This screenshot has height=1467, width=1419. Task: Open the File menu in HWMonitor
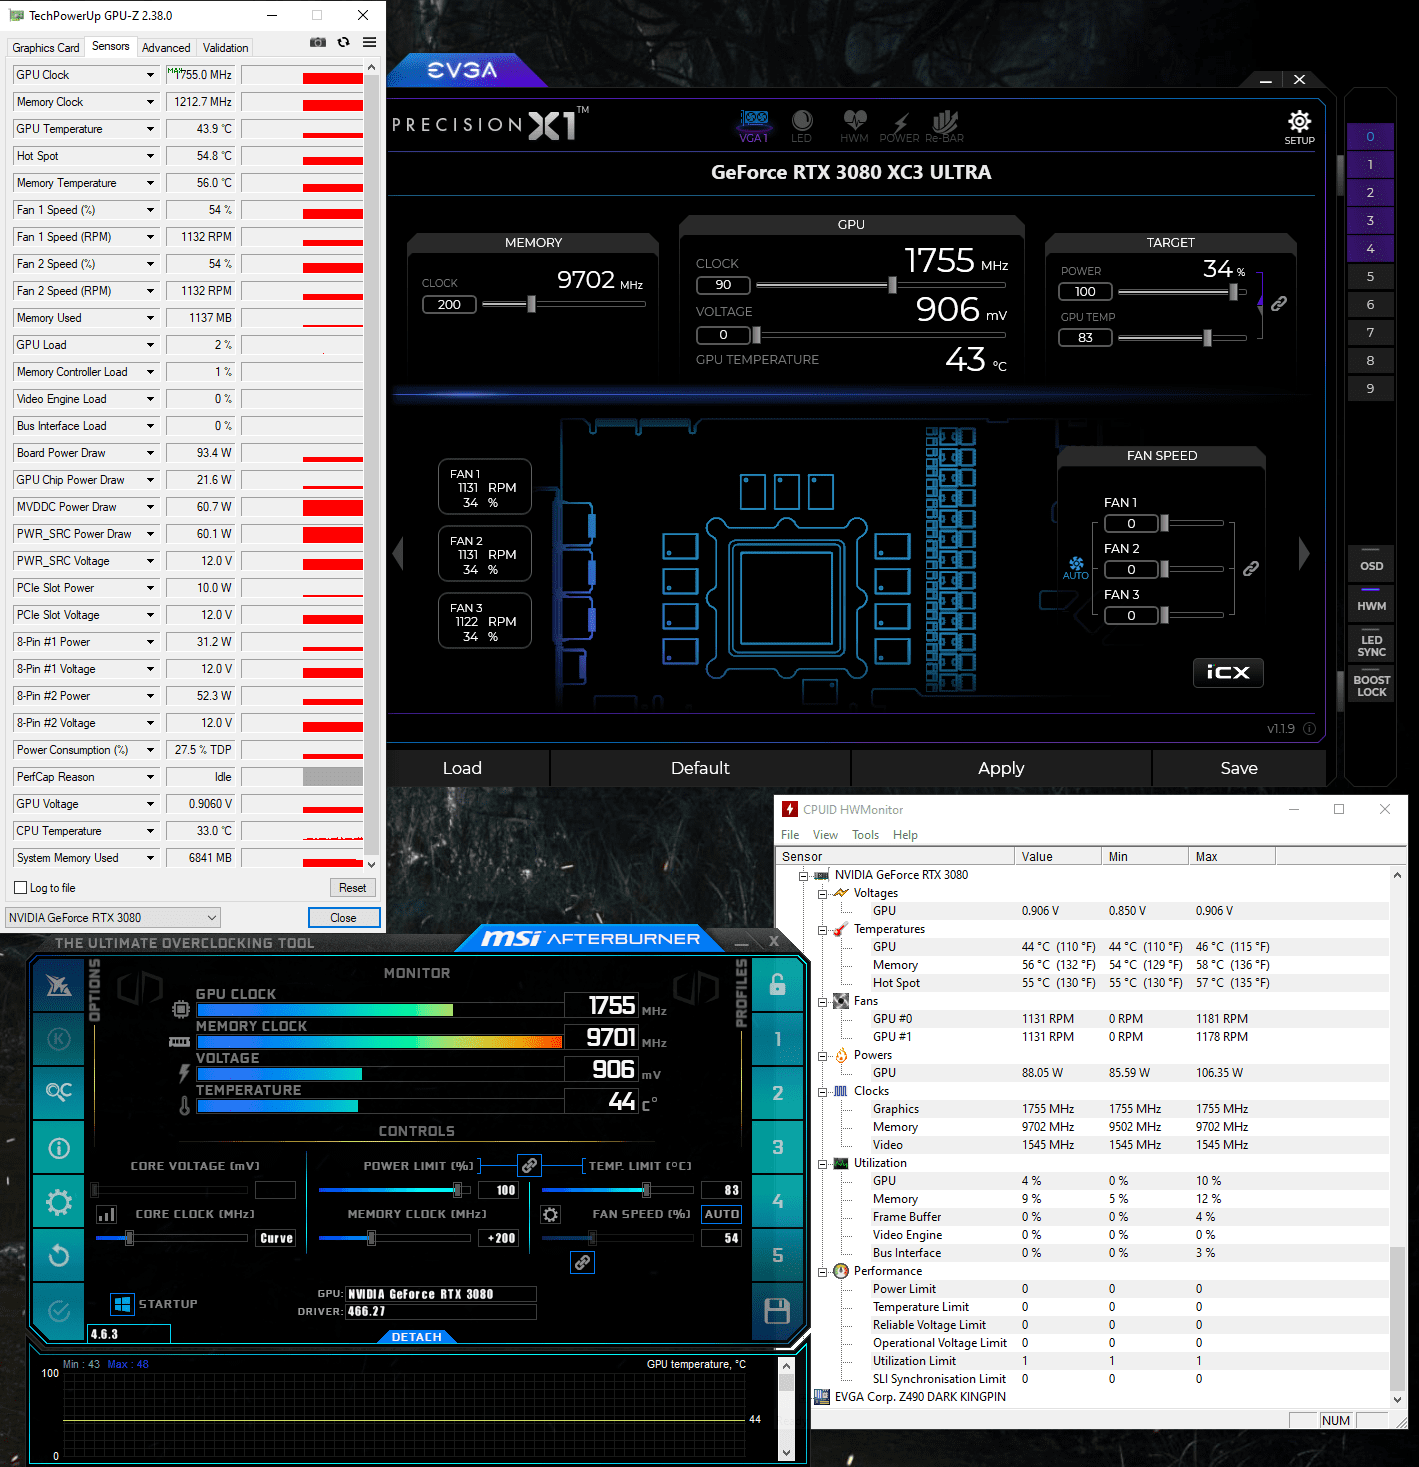(790, 835)
